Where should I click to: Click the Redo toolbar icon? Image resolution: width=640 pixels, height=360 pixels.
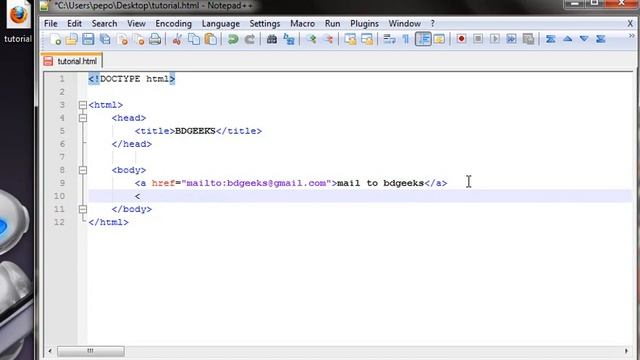pos(249,39)
